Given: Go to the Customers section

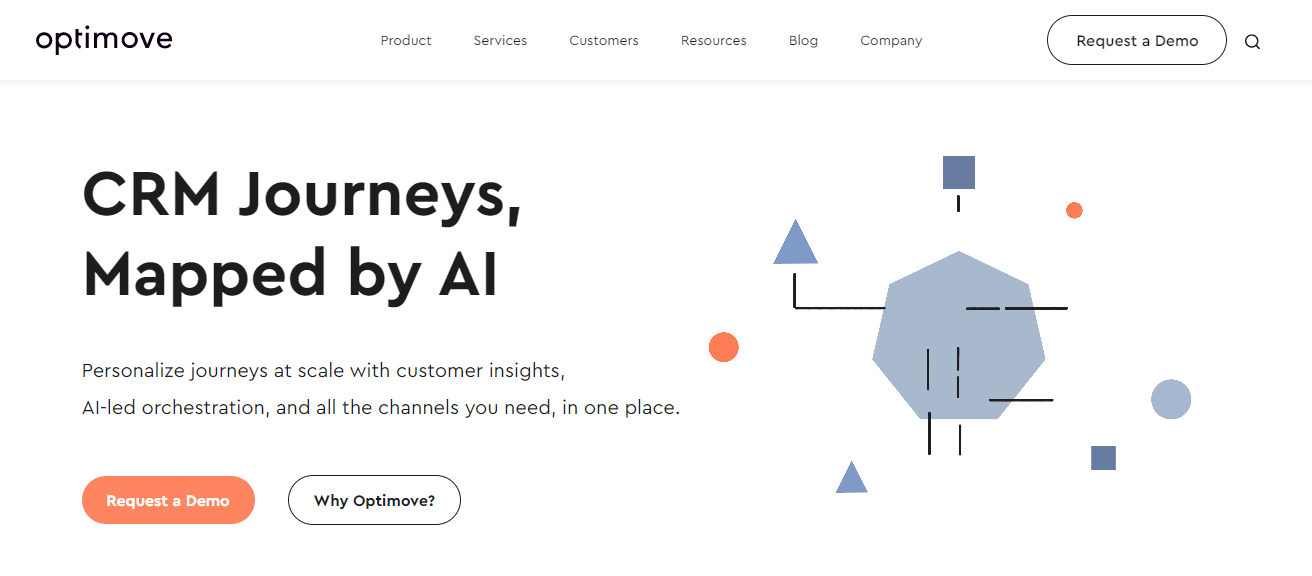Looking at the screenshot, I should (x=604, y=41).
